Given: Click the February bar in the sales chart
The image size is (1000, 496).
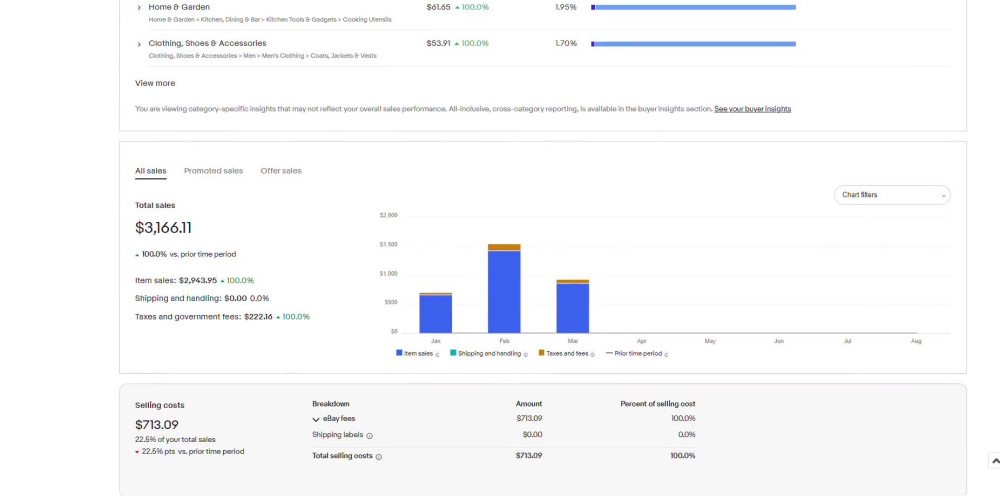Looking at the screenshot, I should pyautogui.click(x=504, y=288).
